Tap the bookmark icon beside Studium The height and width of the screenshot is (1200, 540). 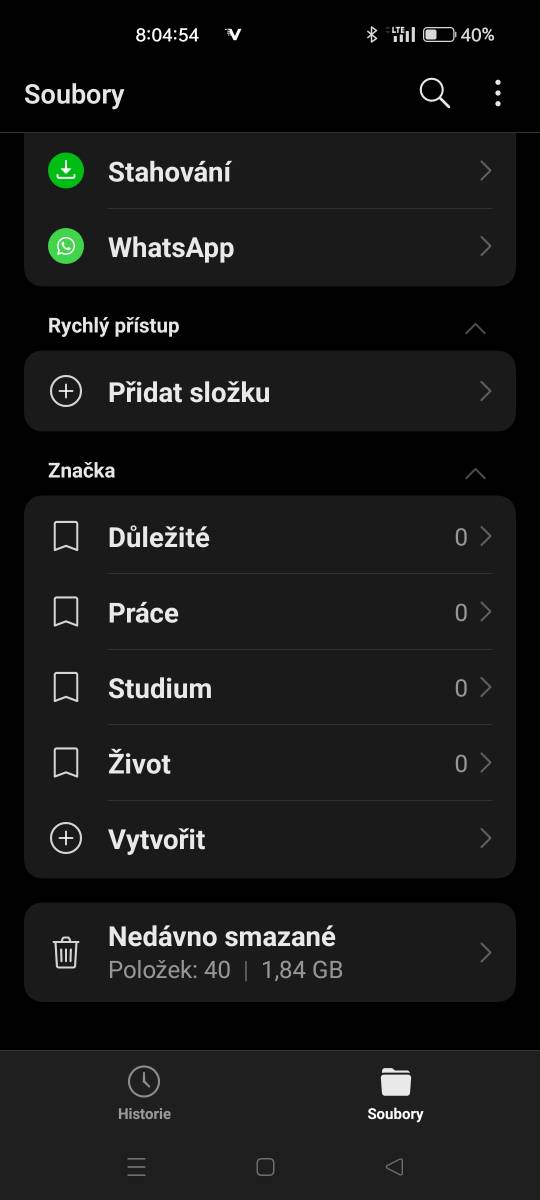click(x=66, y=688)
